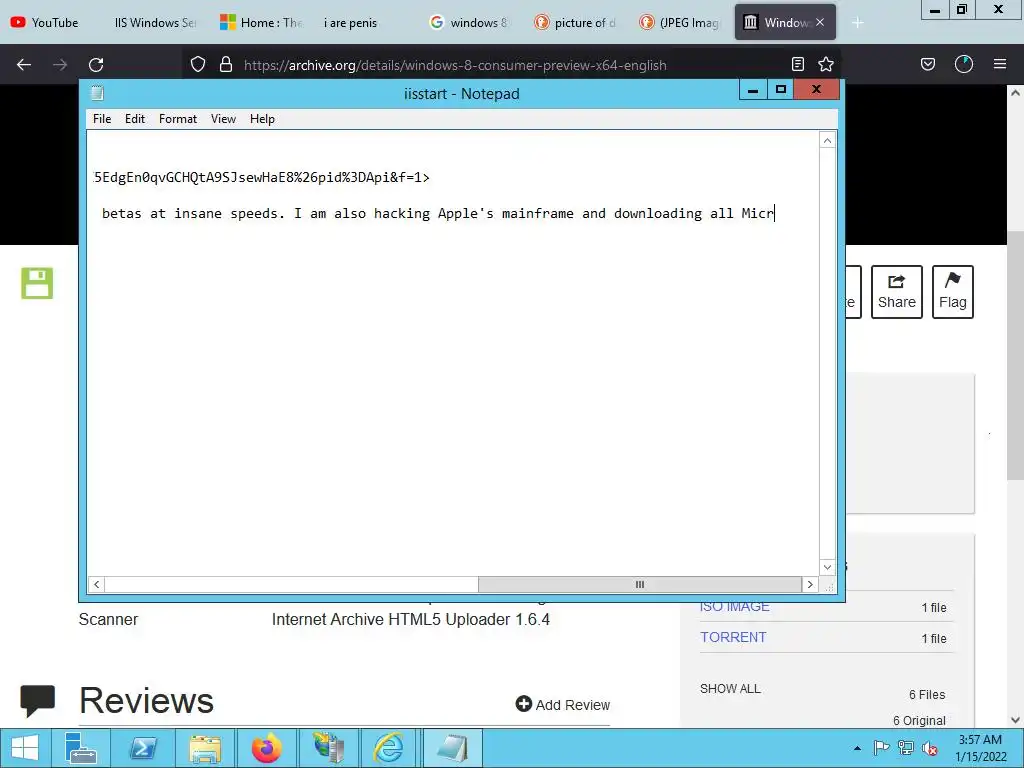Click Notepad title bar document icon

coord(97,93)
